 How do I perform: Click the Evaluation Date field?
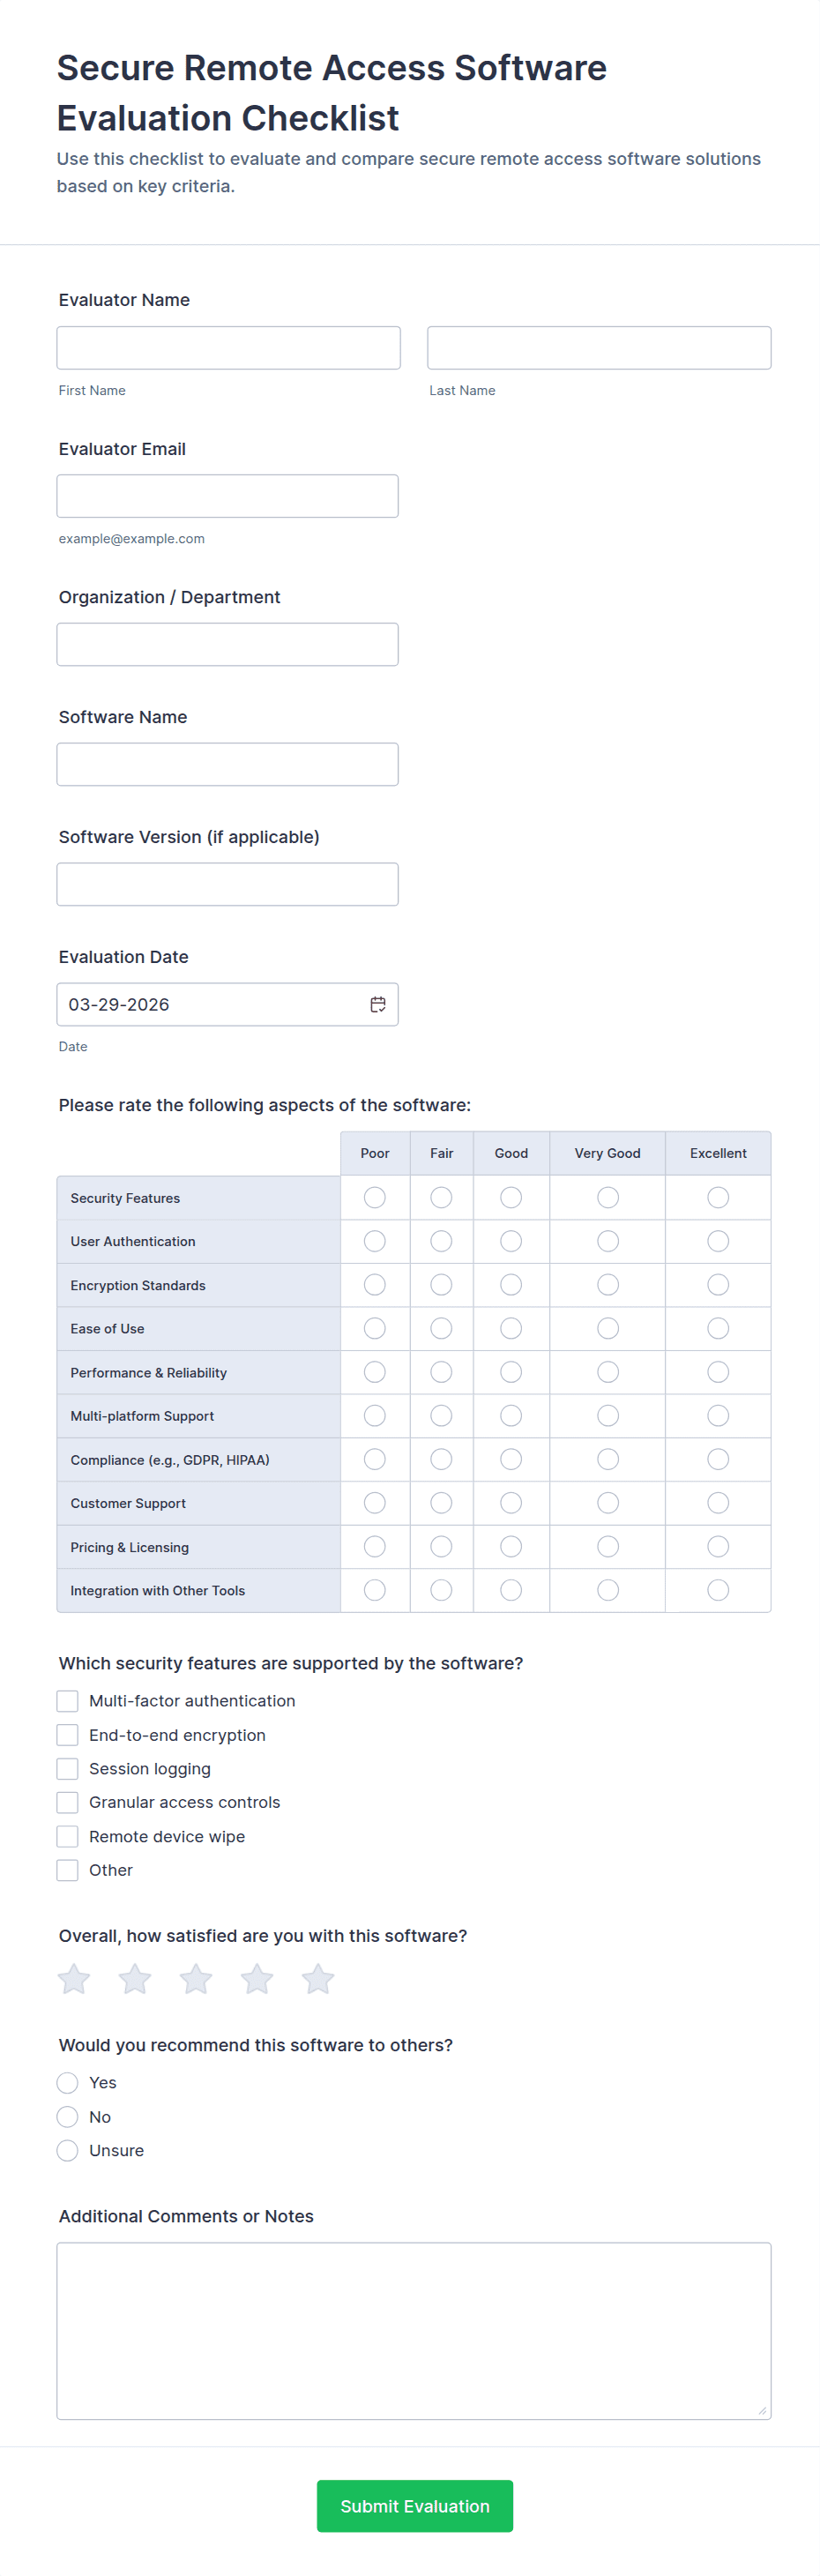[x=210, y=1004]
